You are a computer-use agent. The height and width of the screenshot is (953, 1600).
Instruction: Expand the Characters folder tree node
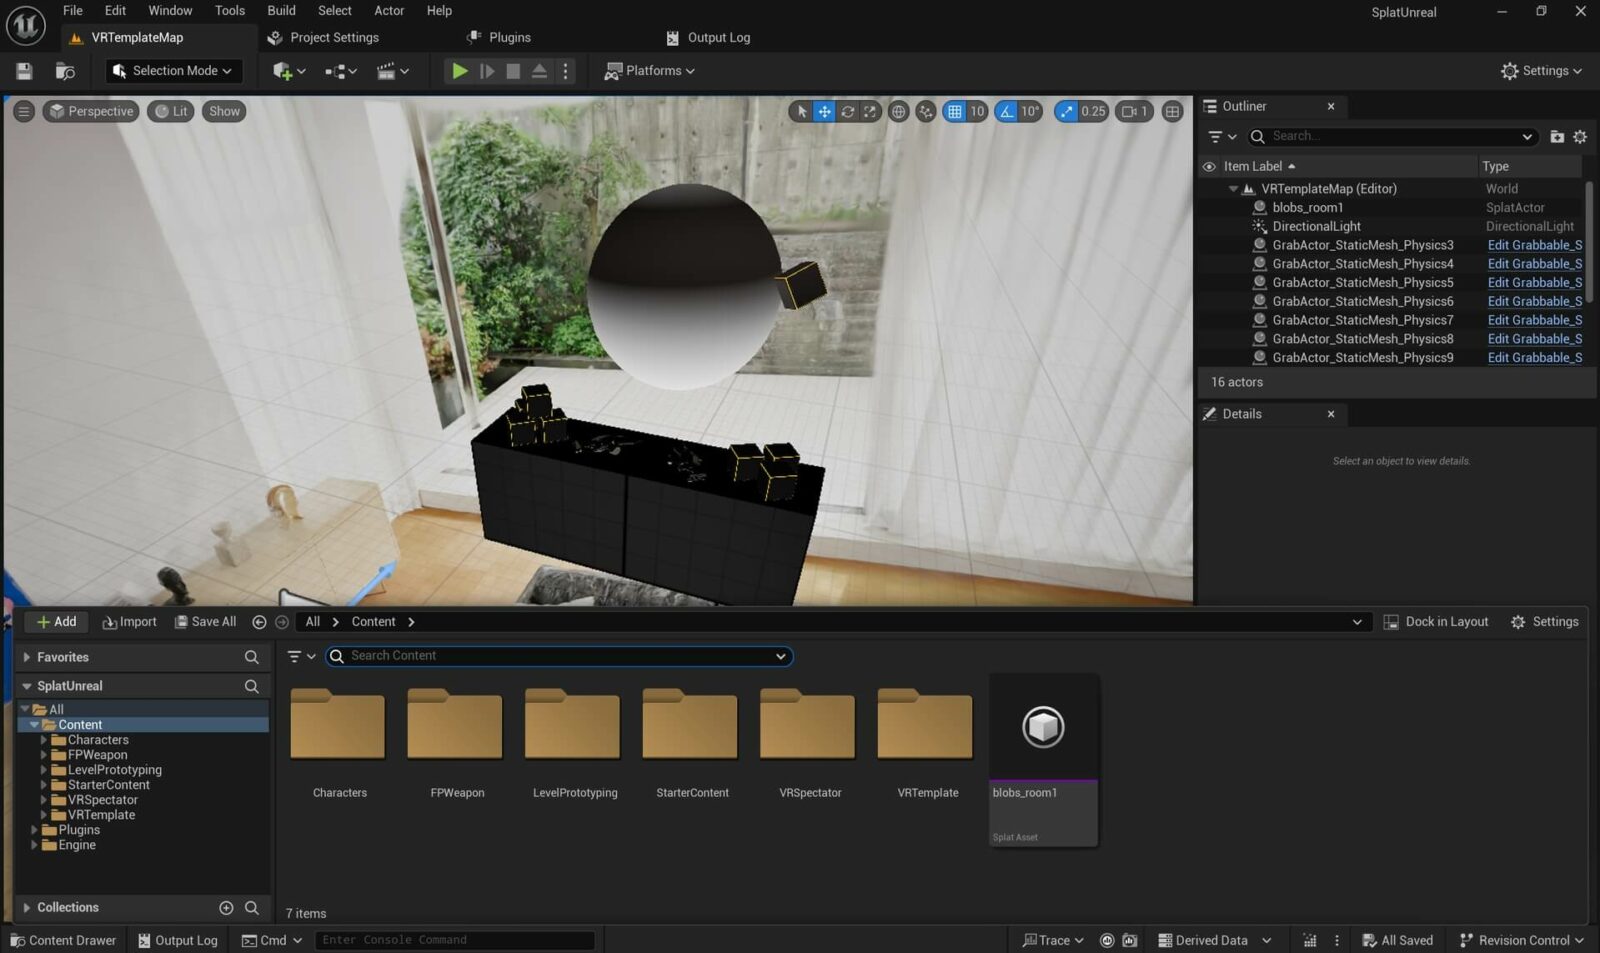[44, 740]
